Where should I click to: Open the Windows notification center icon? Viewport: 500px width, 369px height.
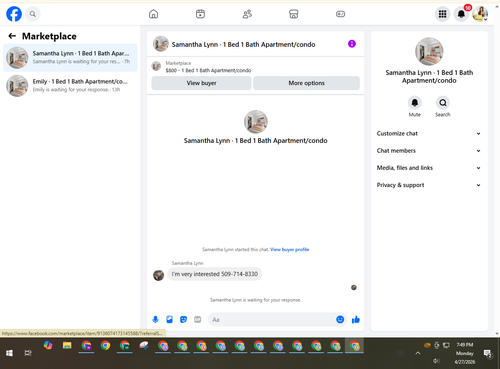tap(488, 354)
